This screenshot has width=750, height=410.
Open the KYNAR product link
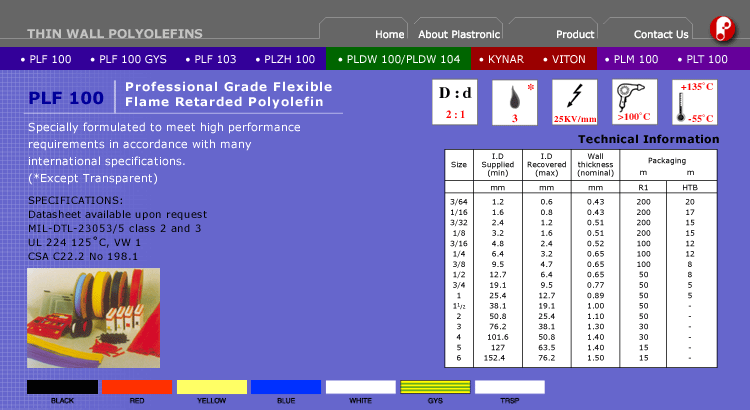pos(500,59)
